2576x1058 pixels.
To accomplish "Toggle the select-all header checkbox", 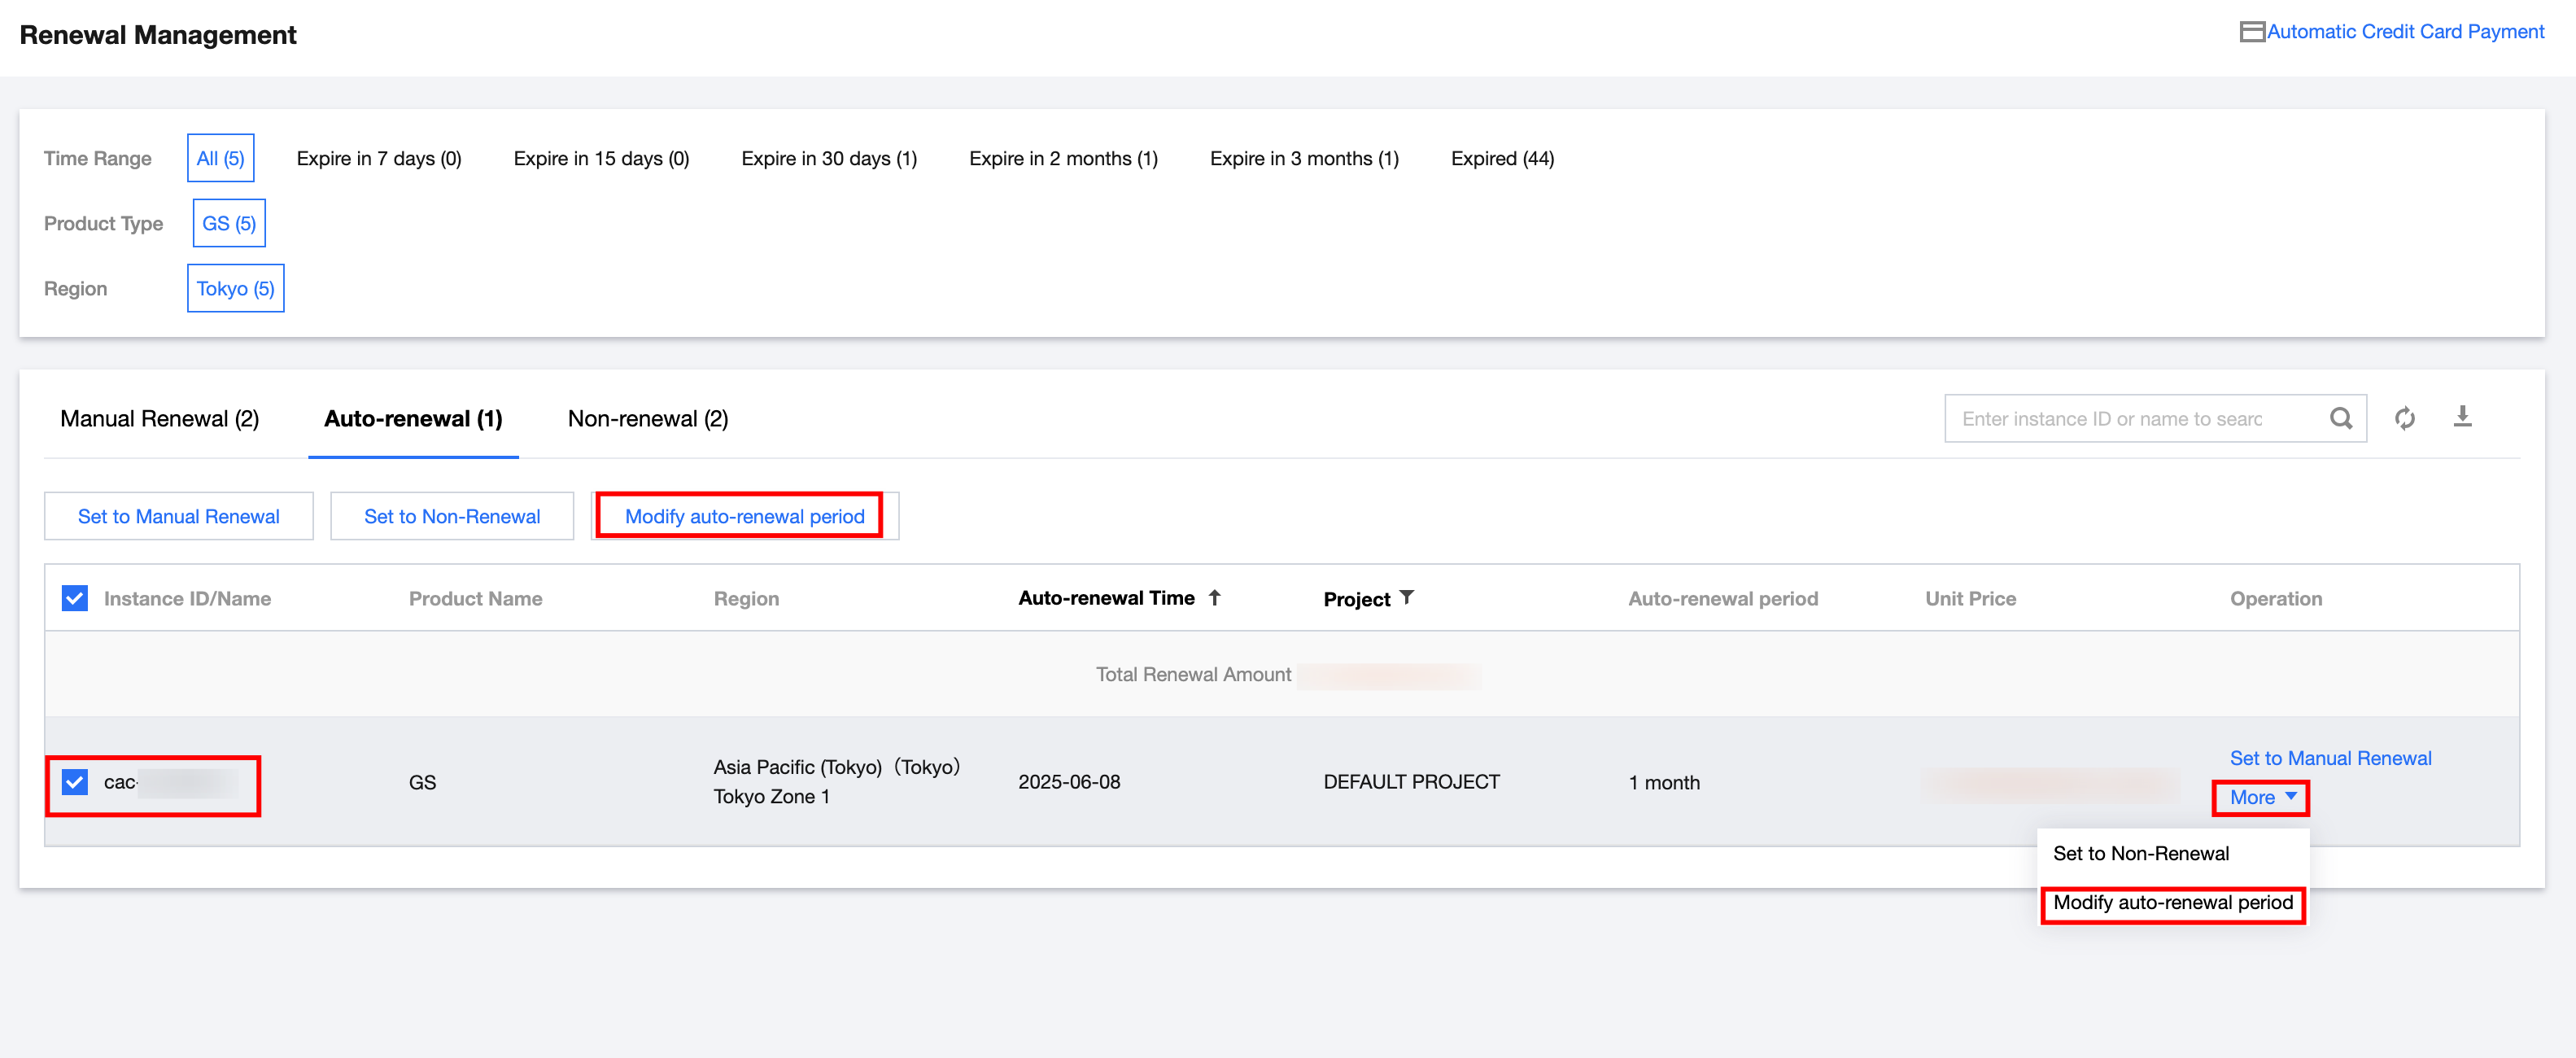I will click(x=75, y=598).
